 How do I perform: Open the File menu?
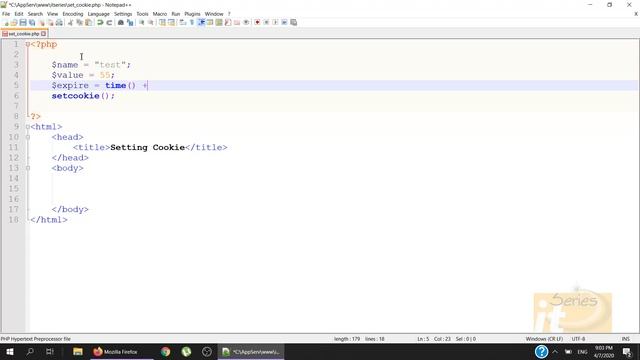click(6, 14)
